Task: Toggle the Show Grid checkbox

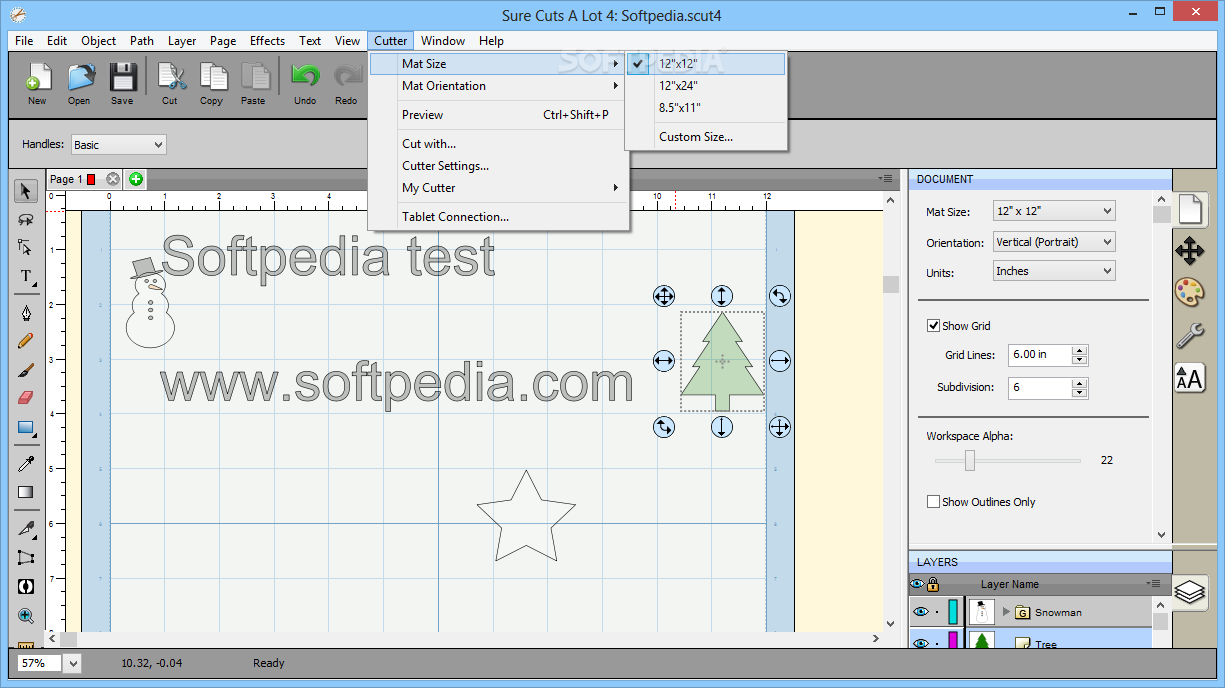Action: [934, 326]
